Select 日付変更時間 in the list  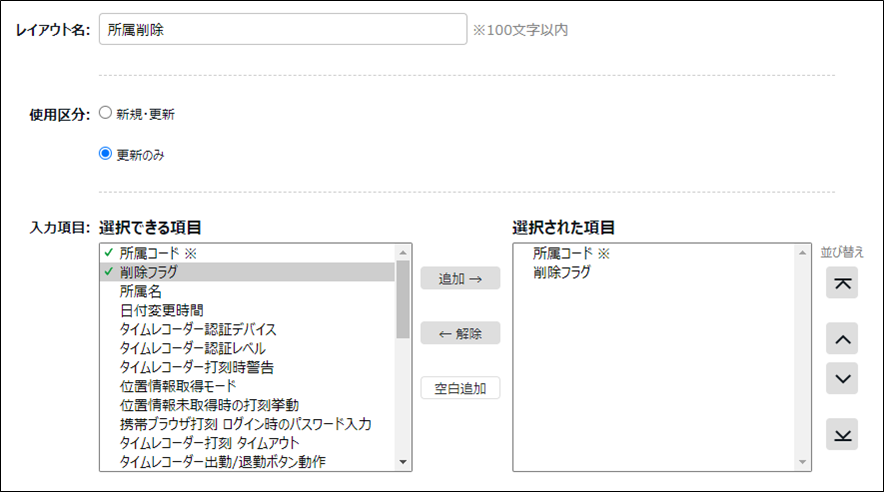point(248,310)
